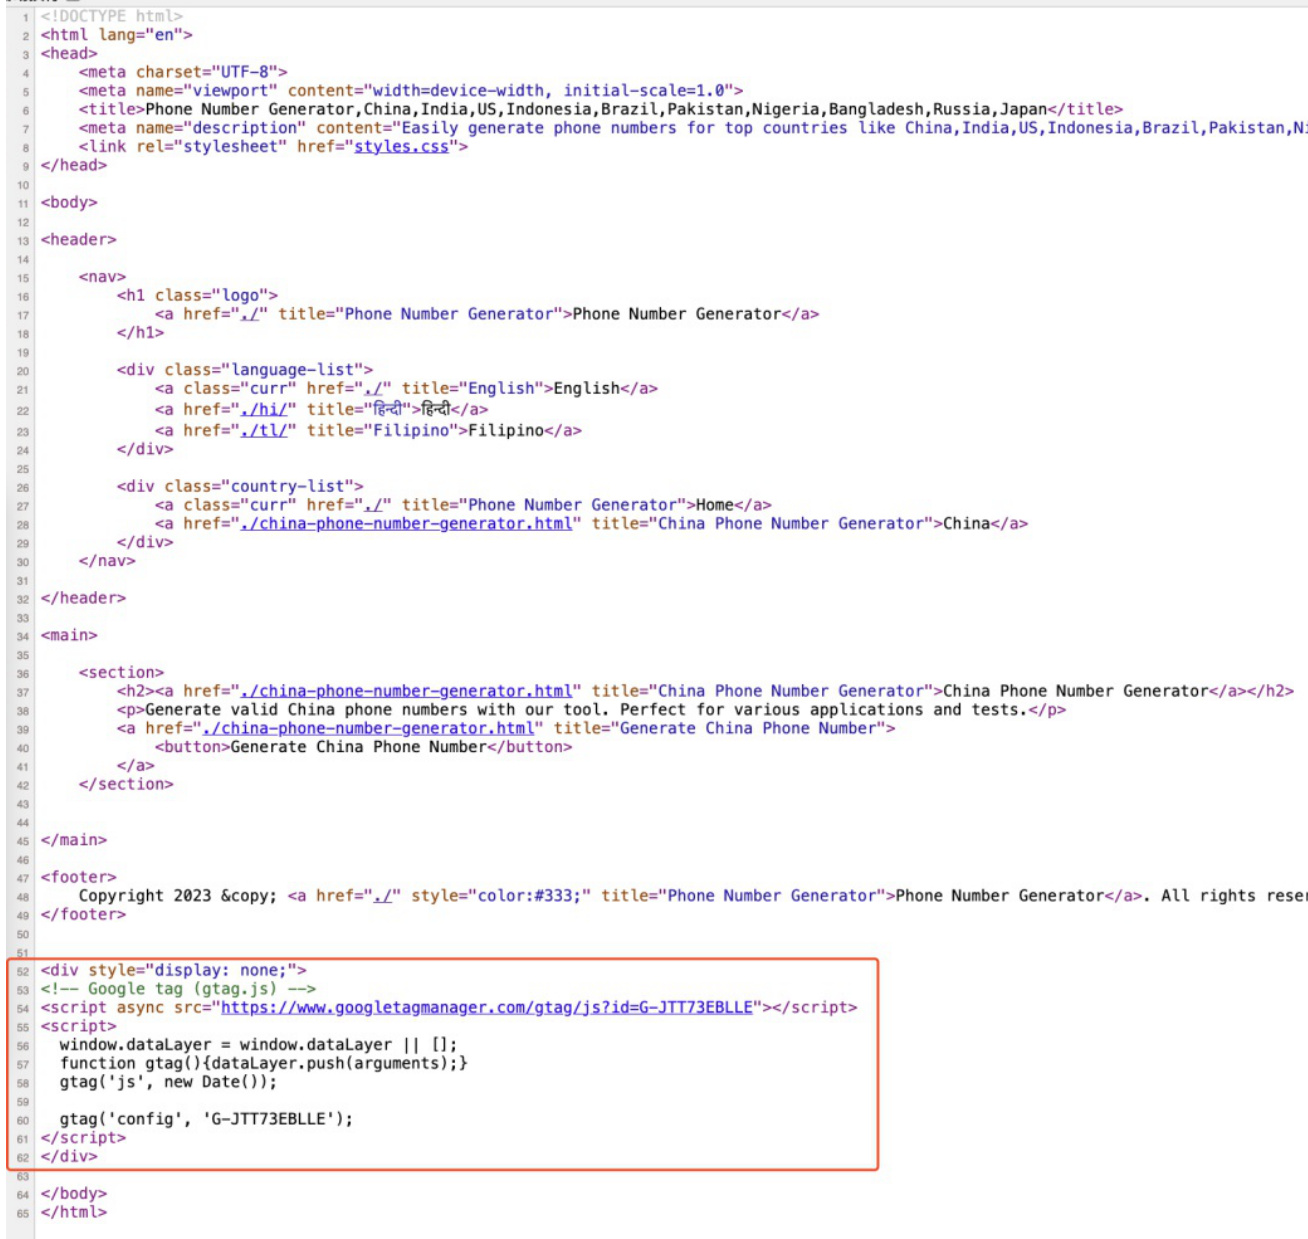Click line number 54 in the gutter
1308x1239 pixels.
pos(22,1009)
